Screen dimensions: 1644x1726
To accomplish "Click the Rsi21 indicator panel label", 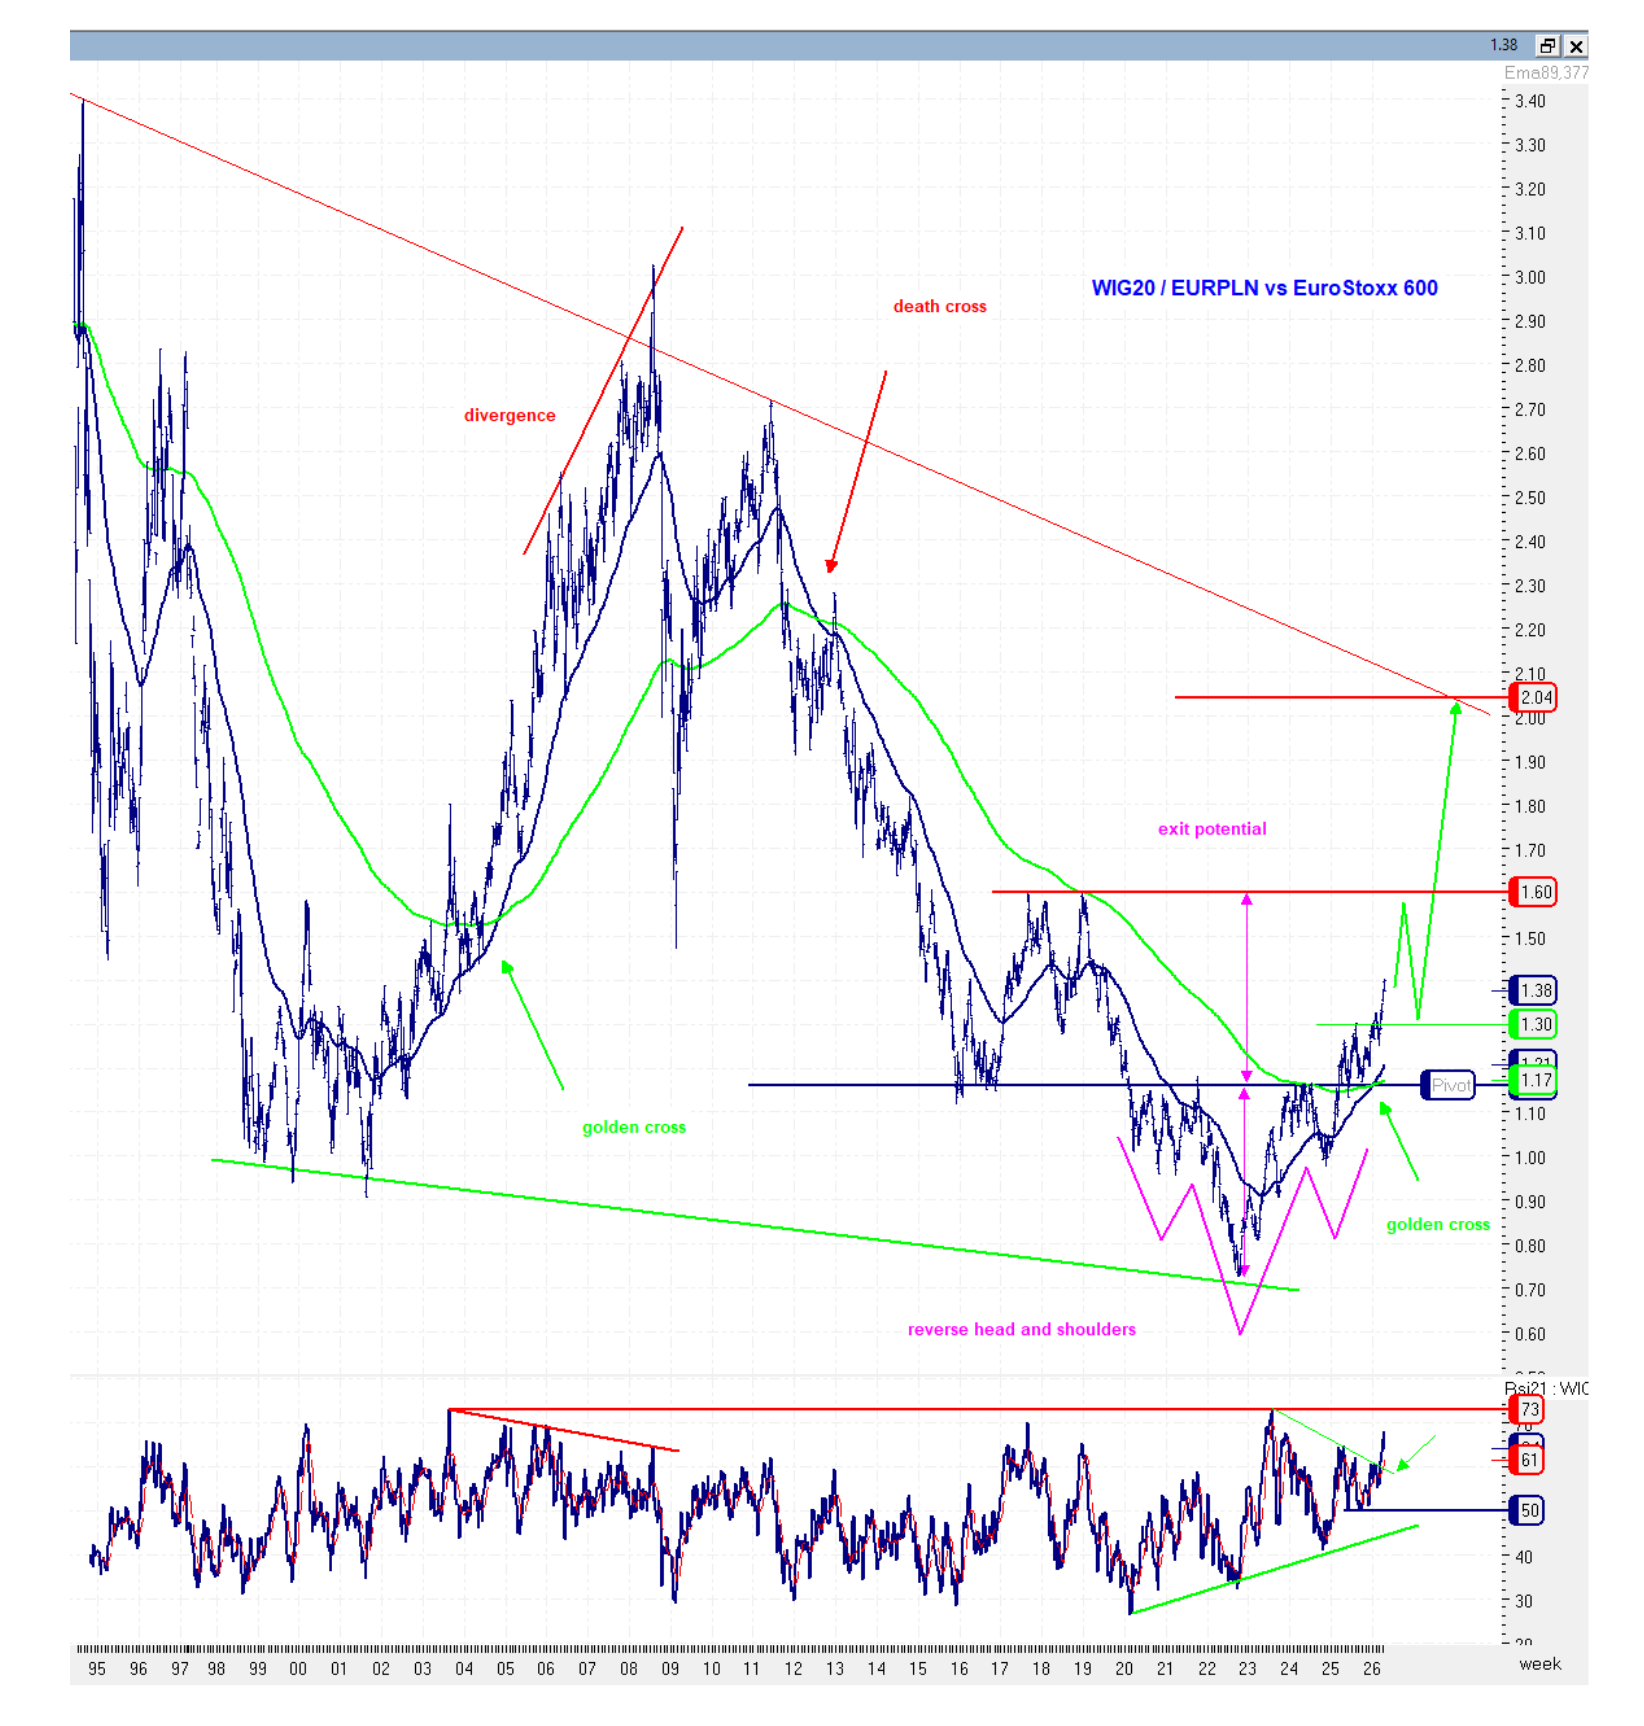I will click(x=1545, y=1388).
